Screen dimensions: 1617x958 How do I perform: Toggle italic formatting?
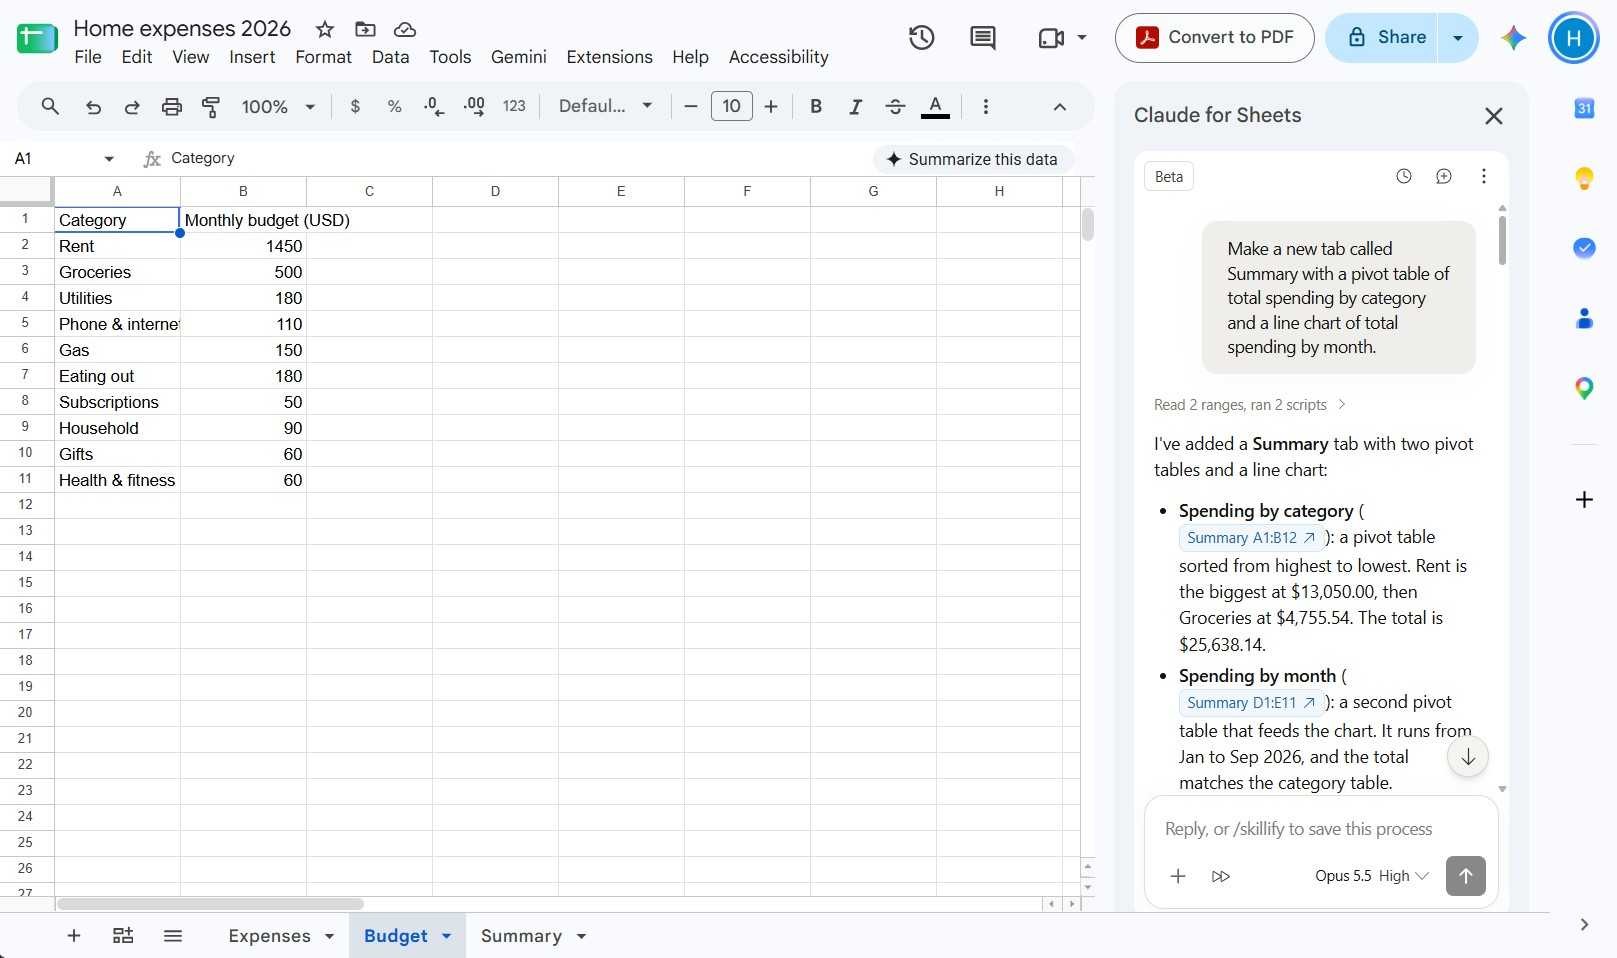click(x=855, y=106)
